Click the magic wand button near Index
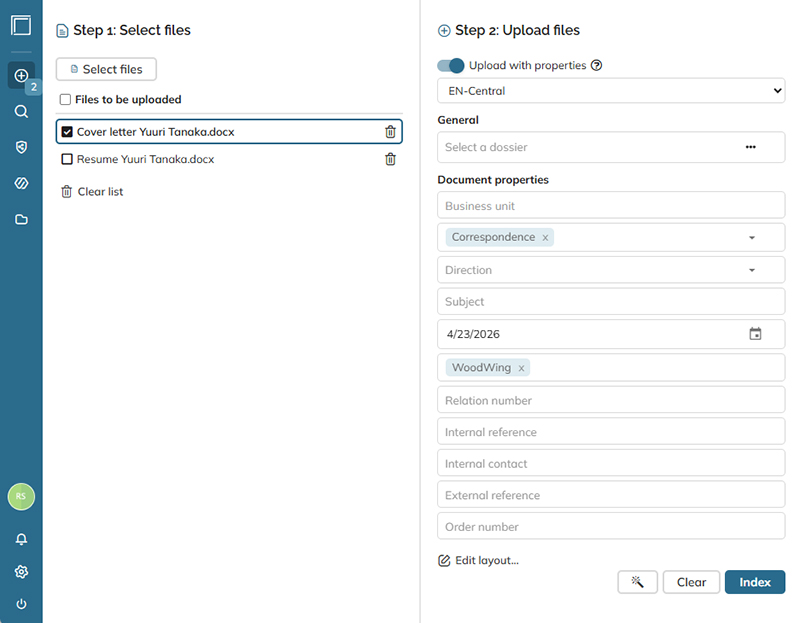 [x=637, y=582]
